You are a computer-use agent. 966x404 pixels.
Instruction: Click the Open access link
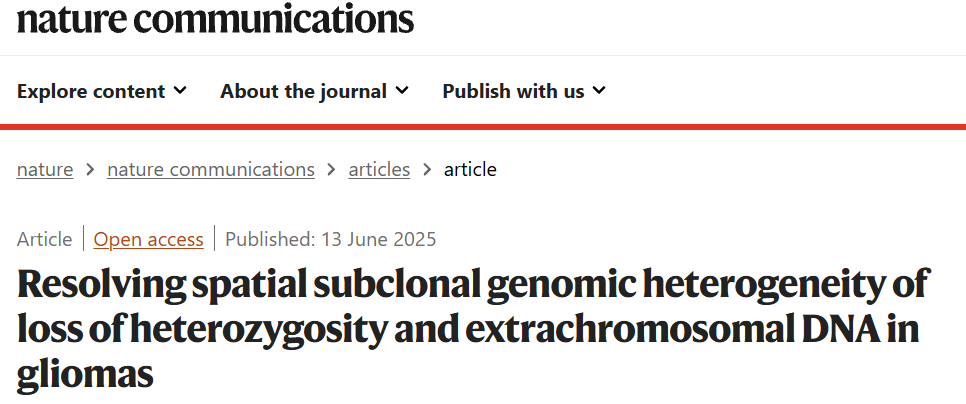coord(149,239)
